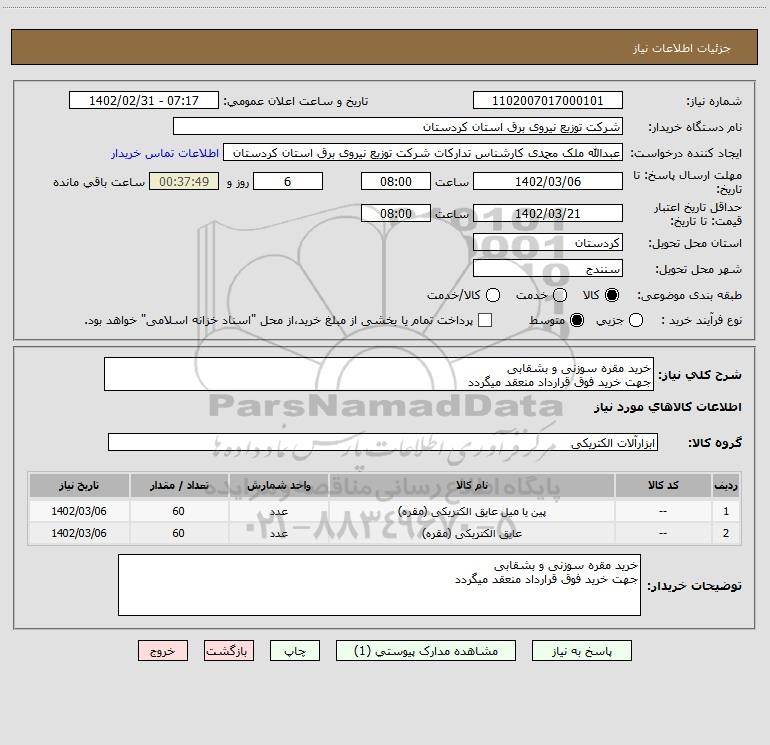Click buyer notes text area

coord(379,585)
